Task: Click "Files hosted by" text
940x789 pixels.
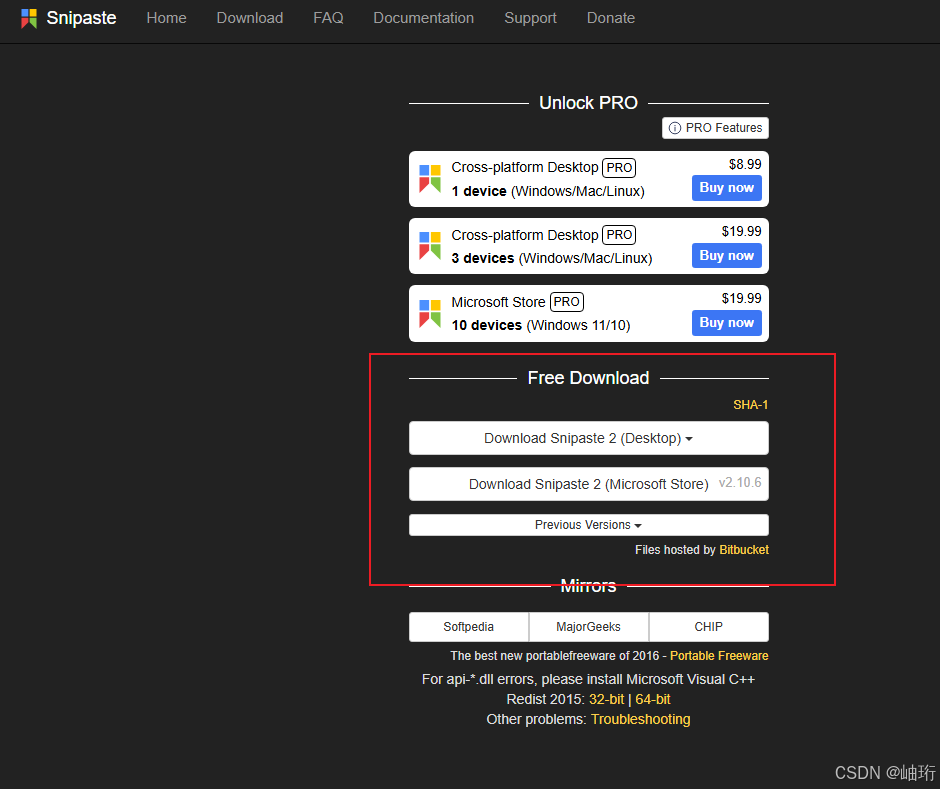Action: [675, 550]
